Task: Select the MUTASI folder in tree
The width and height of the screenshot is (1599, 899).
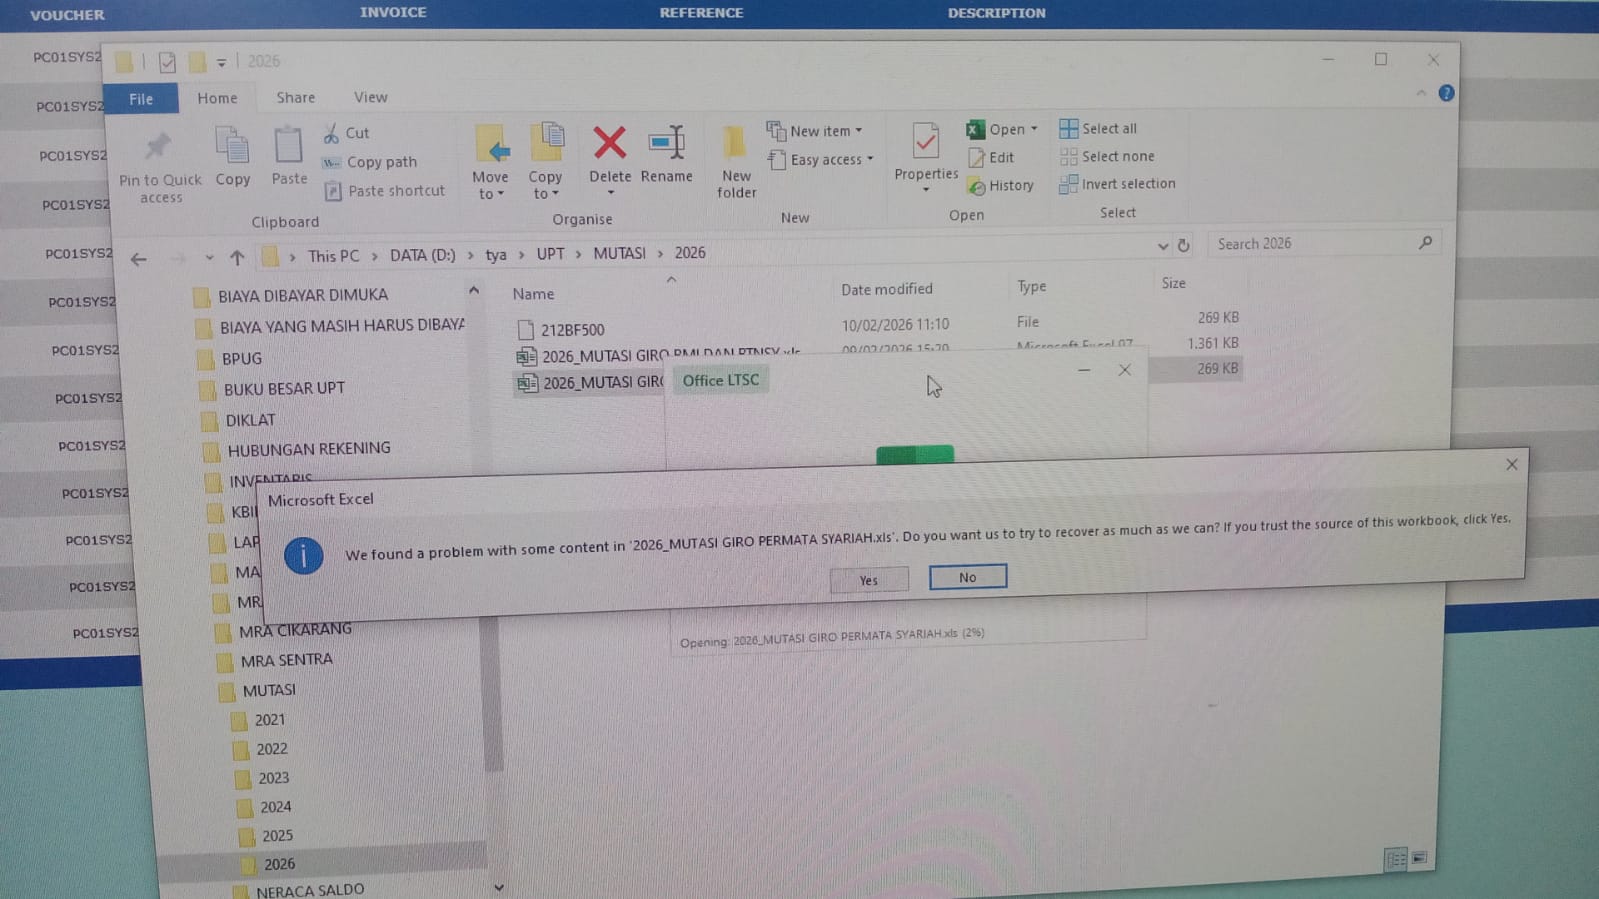Action: 268,690
